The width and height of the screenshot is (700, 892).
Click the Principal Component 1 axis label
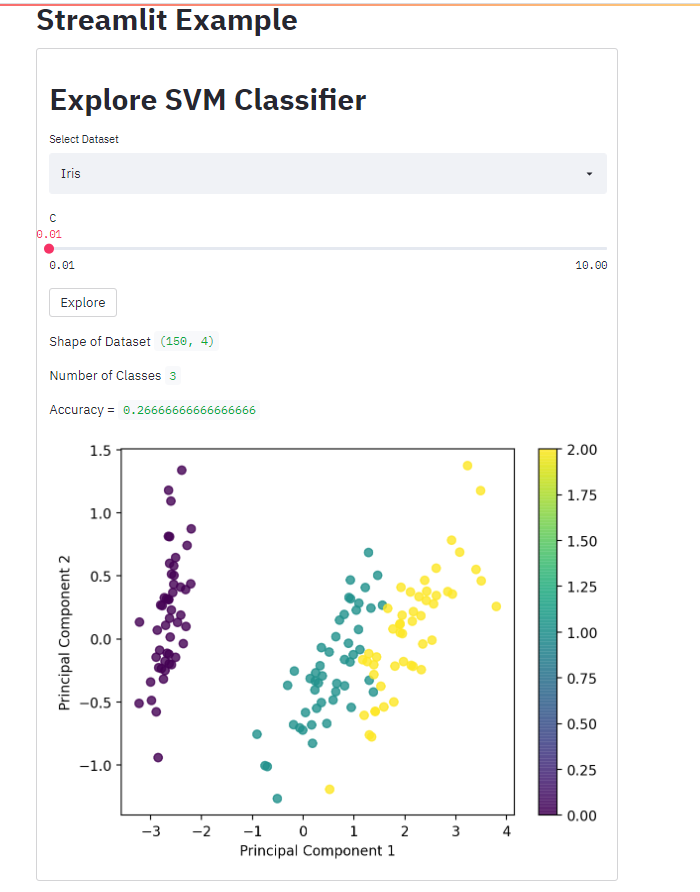316,851
